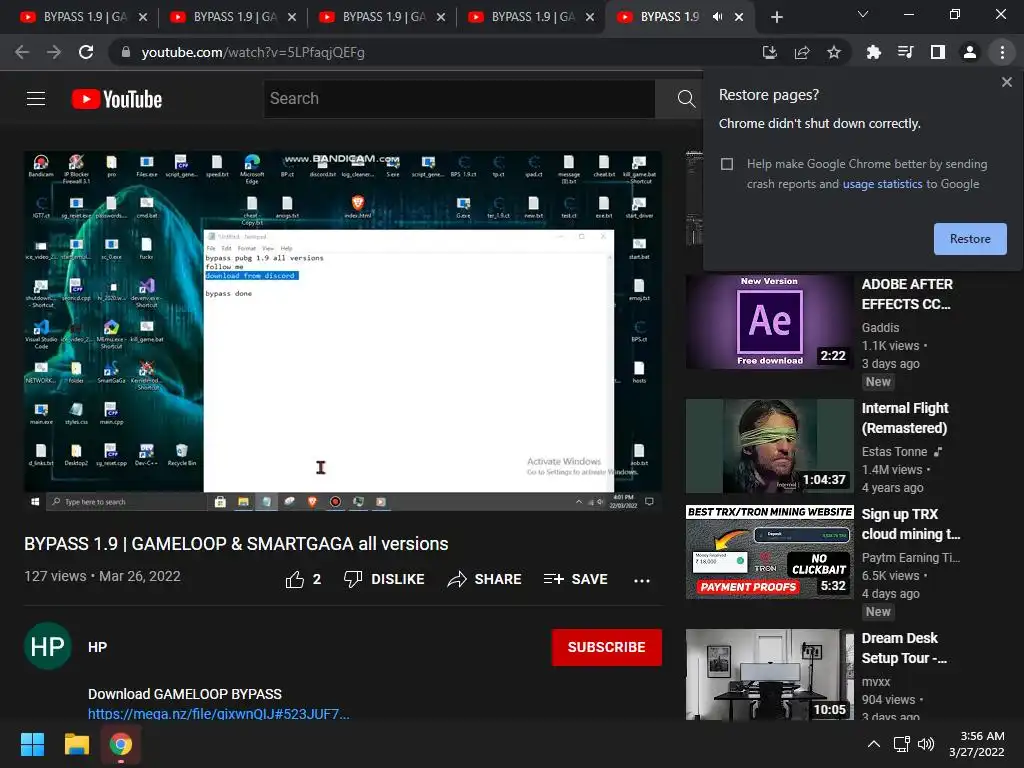This screenshot has width=1024, height=768.
Task: Reload the page
Action: [86, 52]
